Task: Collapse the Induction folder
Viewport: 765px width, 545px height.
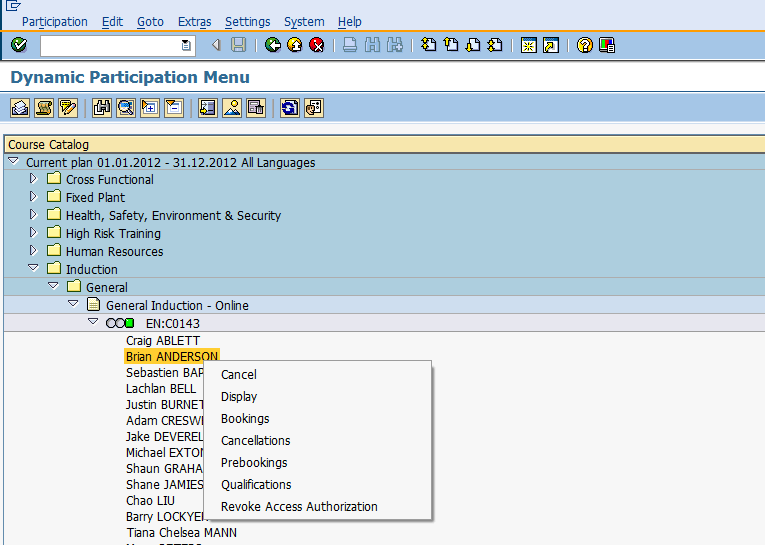Action: (33, 267)
